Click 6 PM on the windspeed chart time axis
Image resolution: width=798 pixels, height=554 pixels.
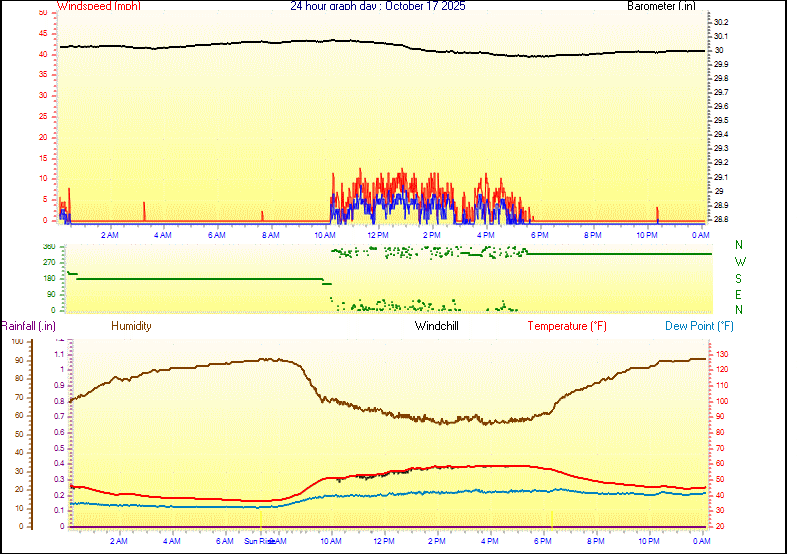point(539,235)
